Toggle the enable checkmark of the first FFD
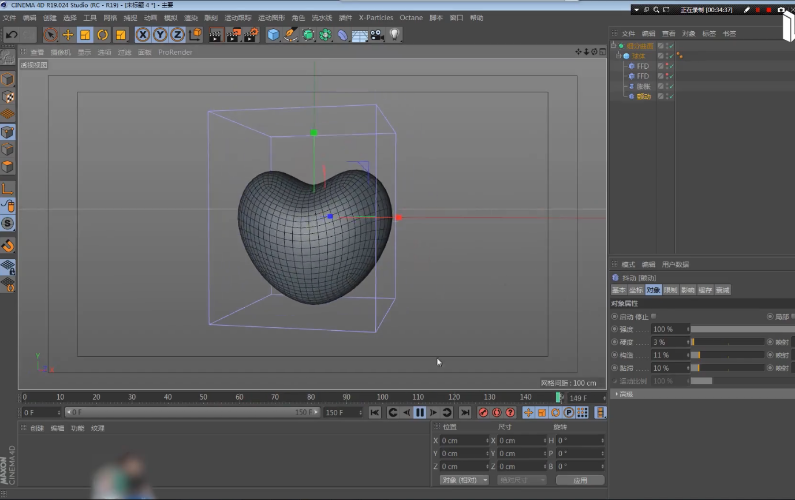 click(670, 66)
